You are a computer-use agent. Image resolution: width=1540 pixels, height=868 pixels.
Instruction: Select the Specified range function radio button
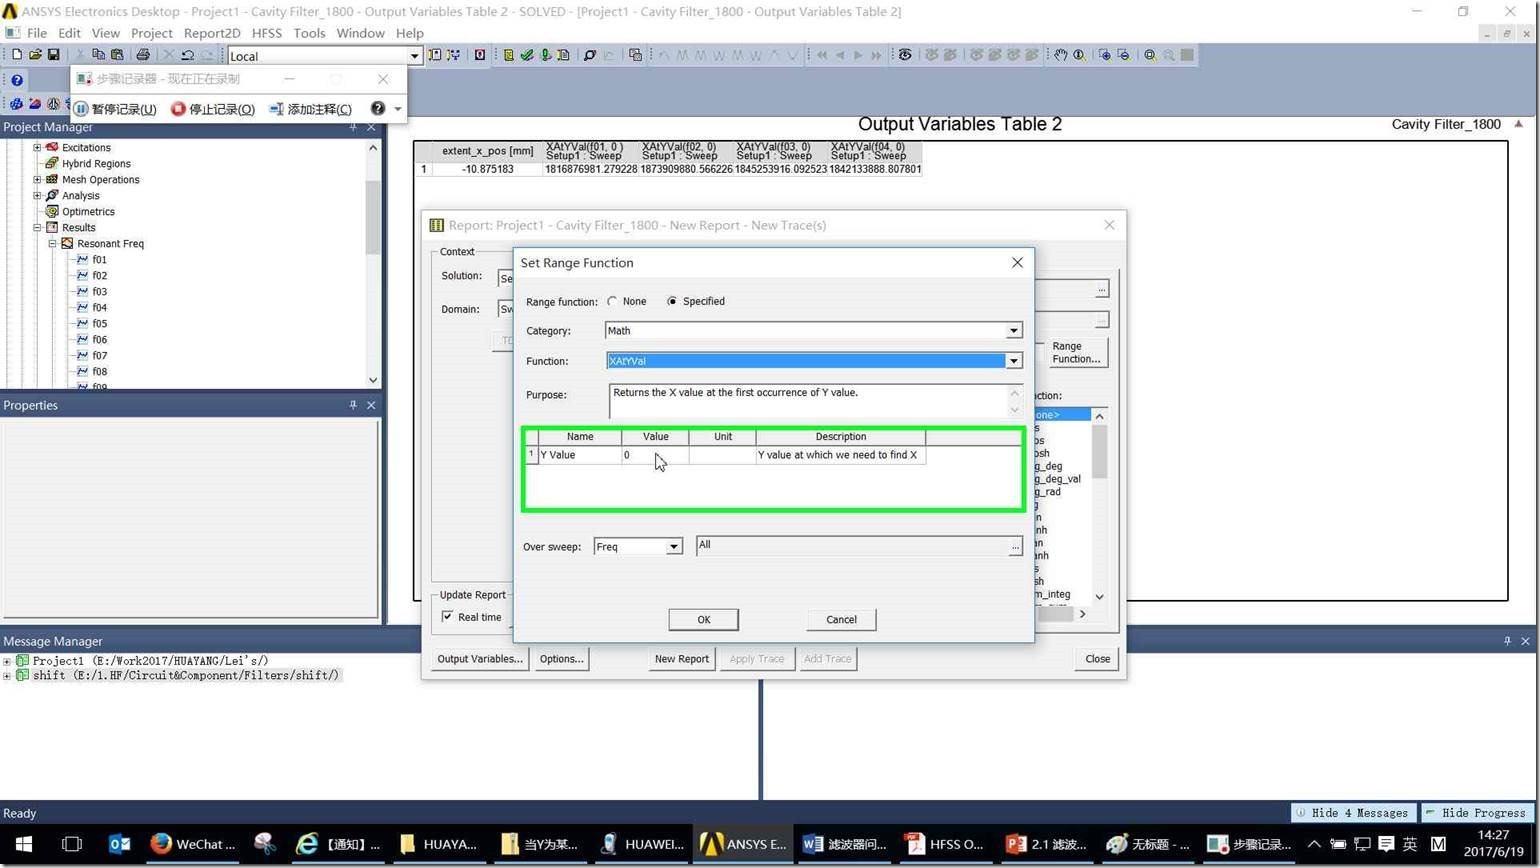click(x=672, y=301)
